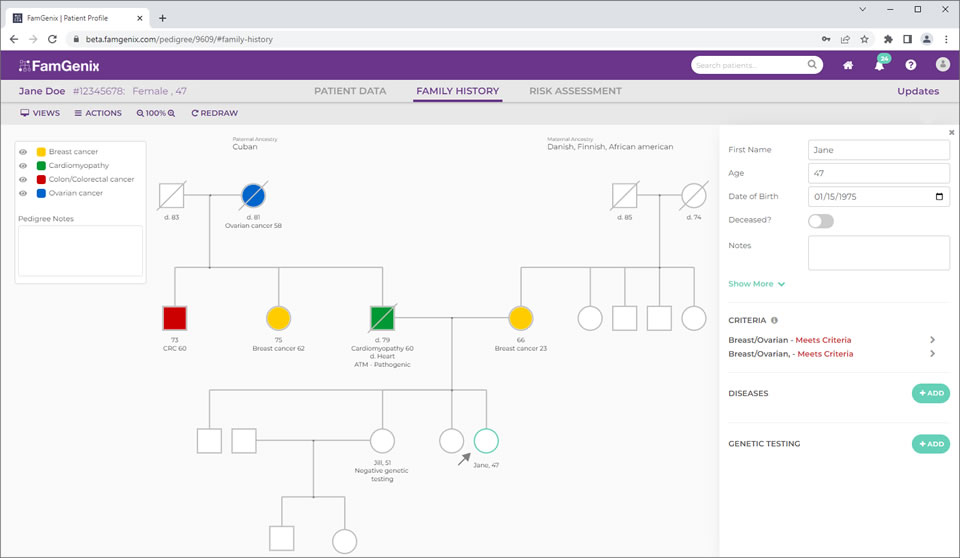This screenshot has width=960, height=558.
Task: Click the FamGenix logo
Action: [x=59, y=66]
